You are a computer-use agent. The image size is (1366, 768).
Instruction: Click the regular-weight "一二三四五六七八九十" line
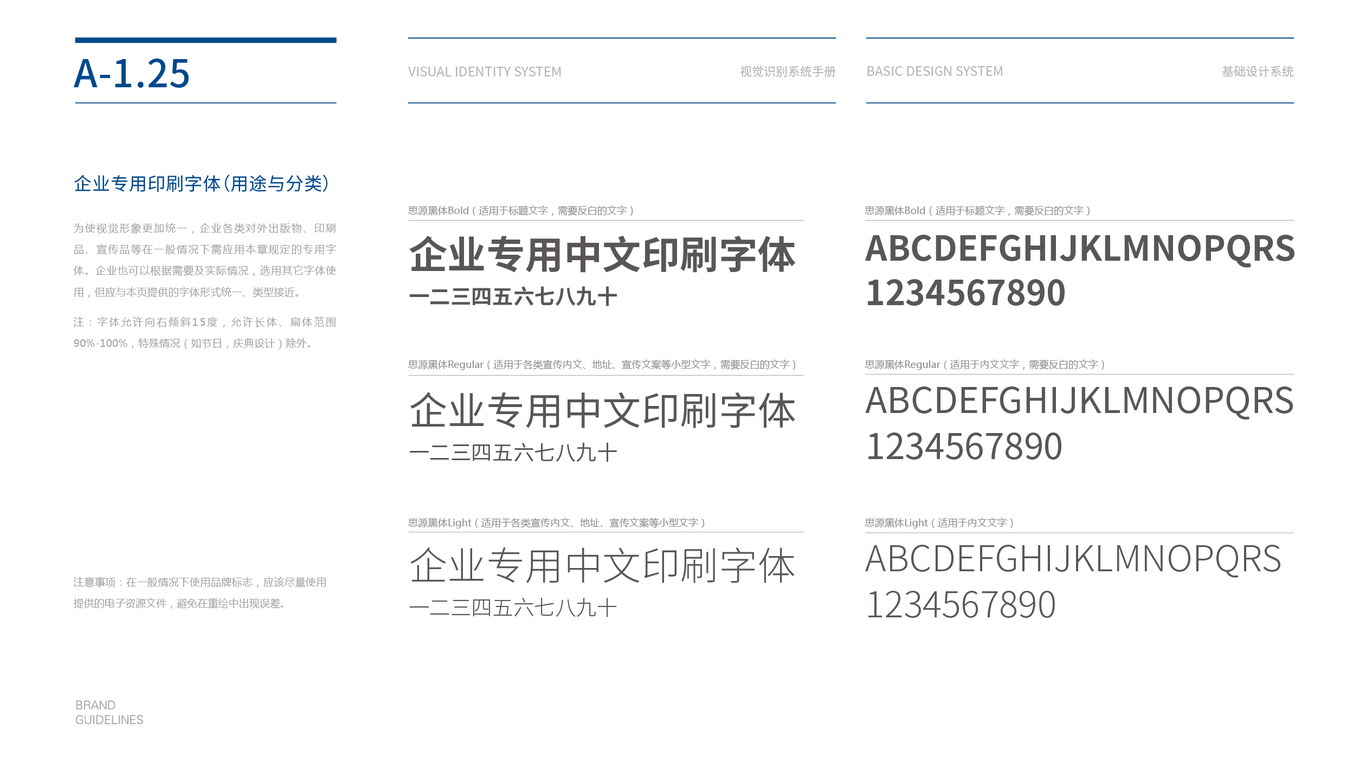[x=513, y=453]
